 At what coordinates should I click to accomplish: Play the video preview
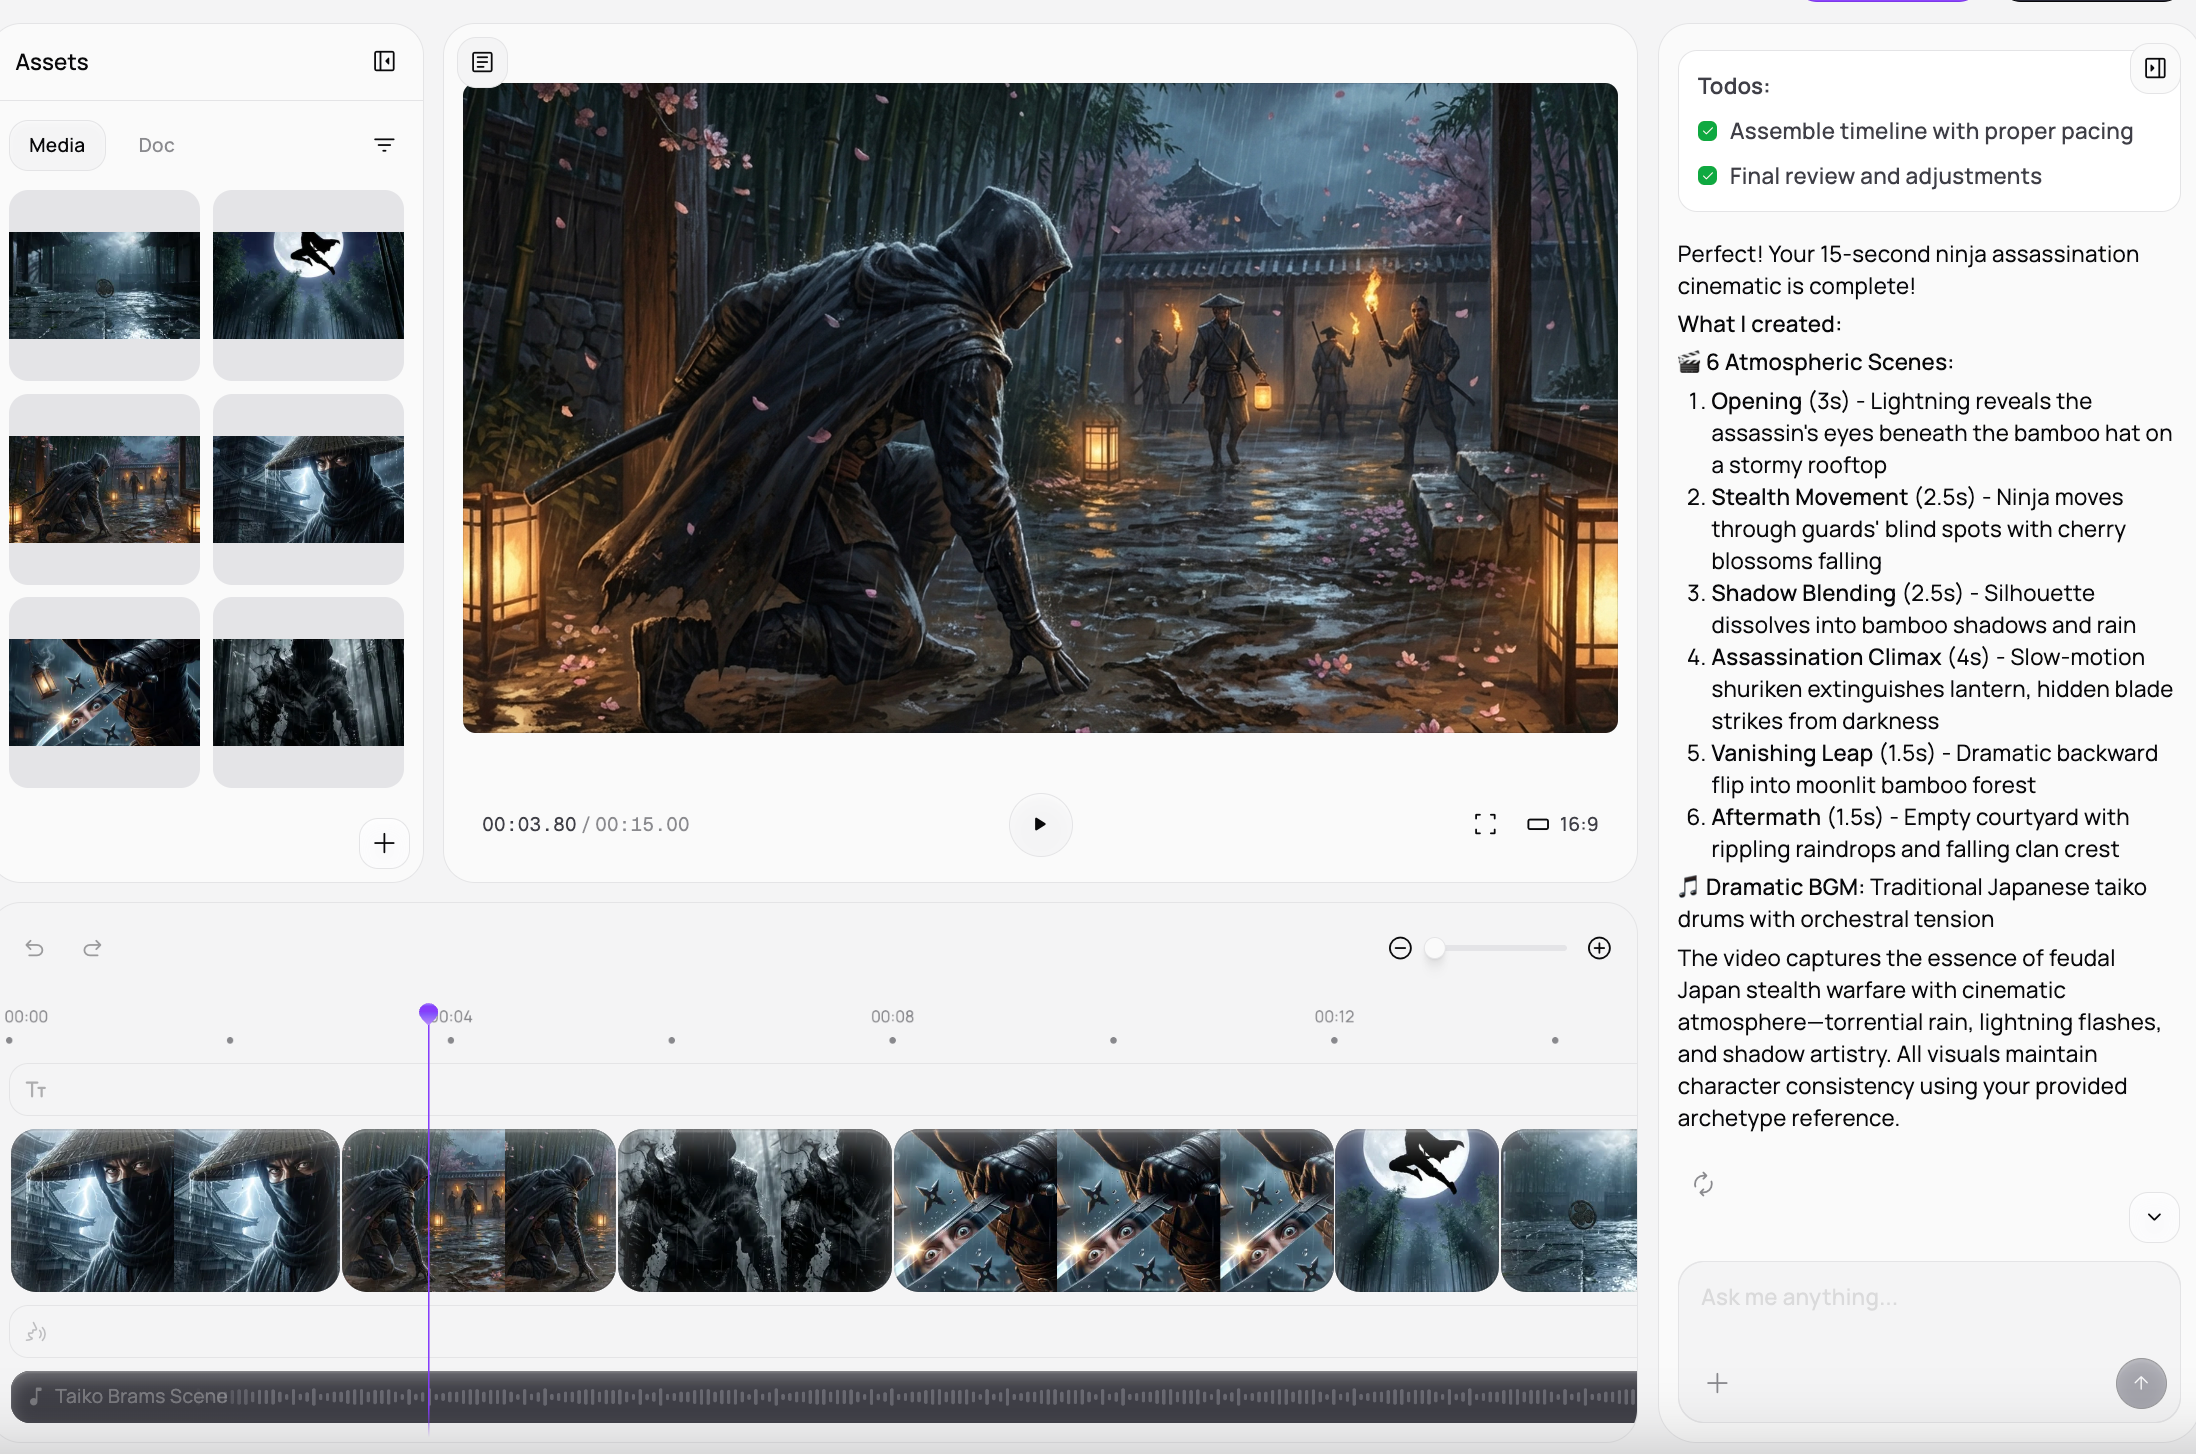pos(1040,824)
